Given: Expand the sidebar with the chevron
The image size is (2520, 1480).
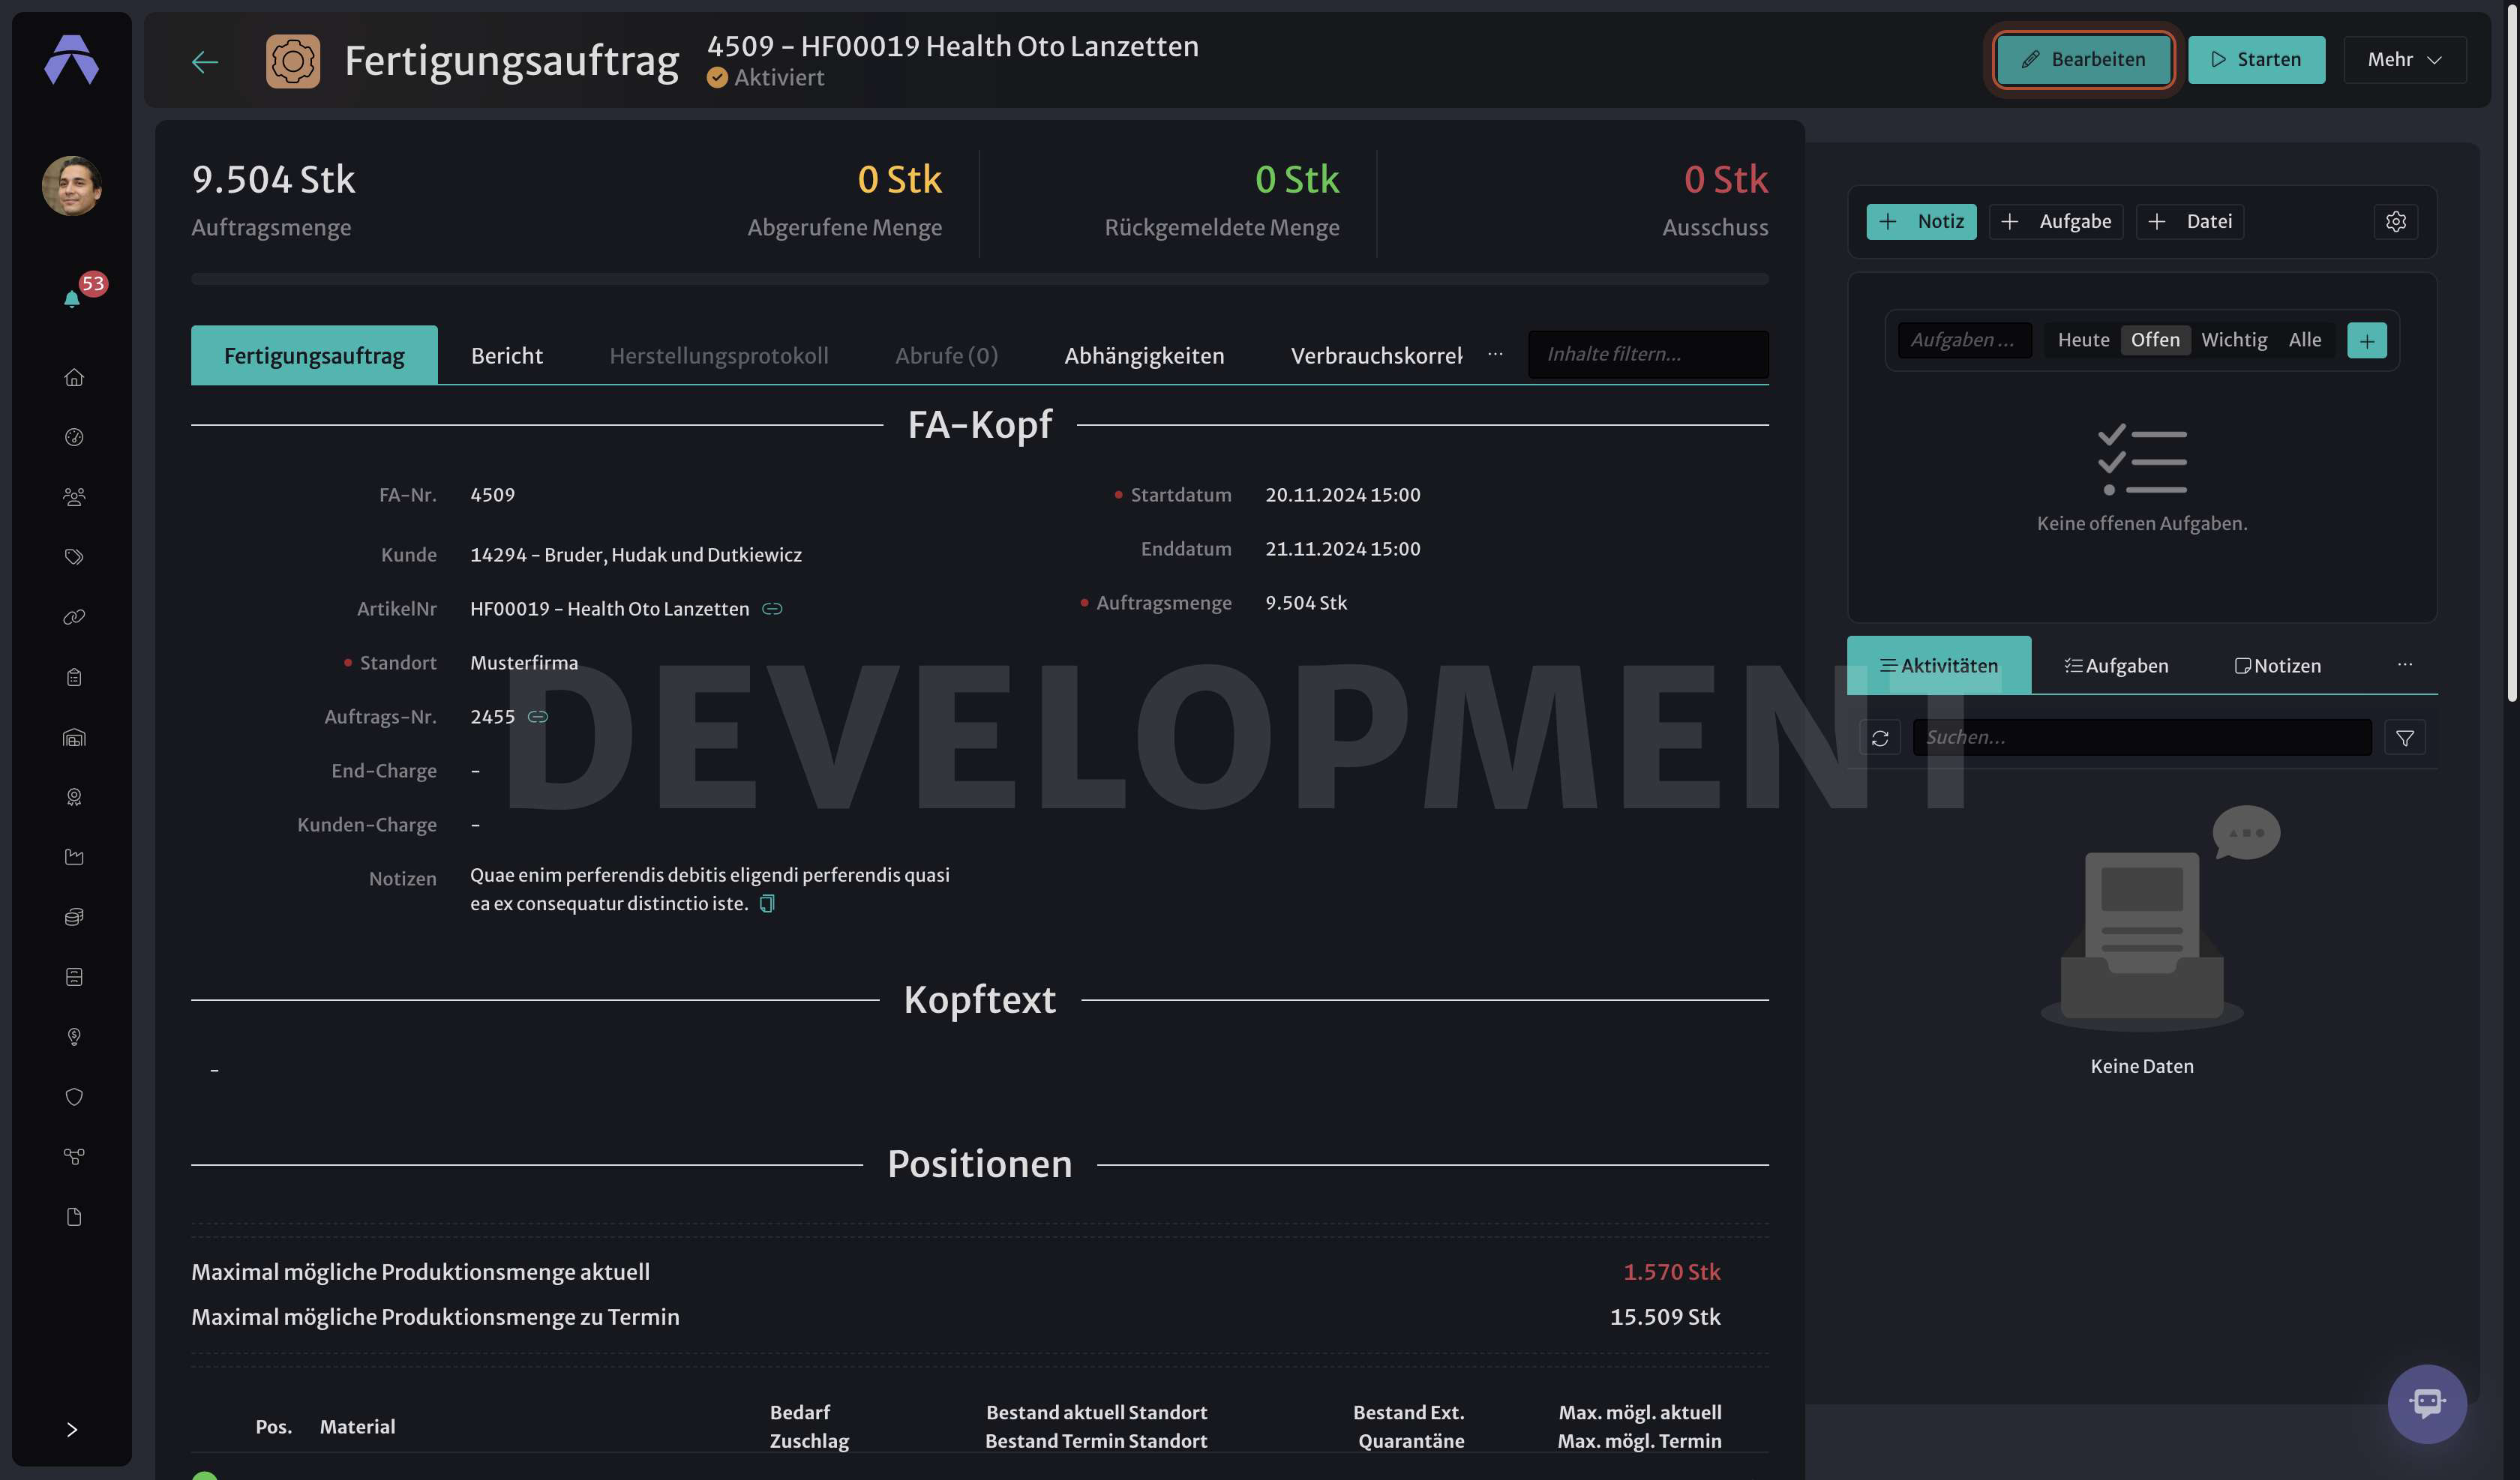Looking at the screenshot, I should point(72,1429).
